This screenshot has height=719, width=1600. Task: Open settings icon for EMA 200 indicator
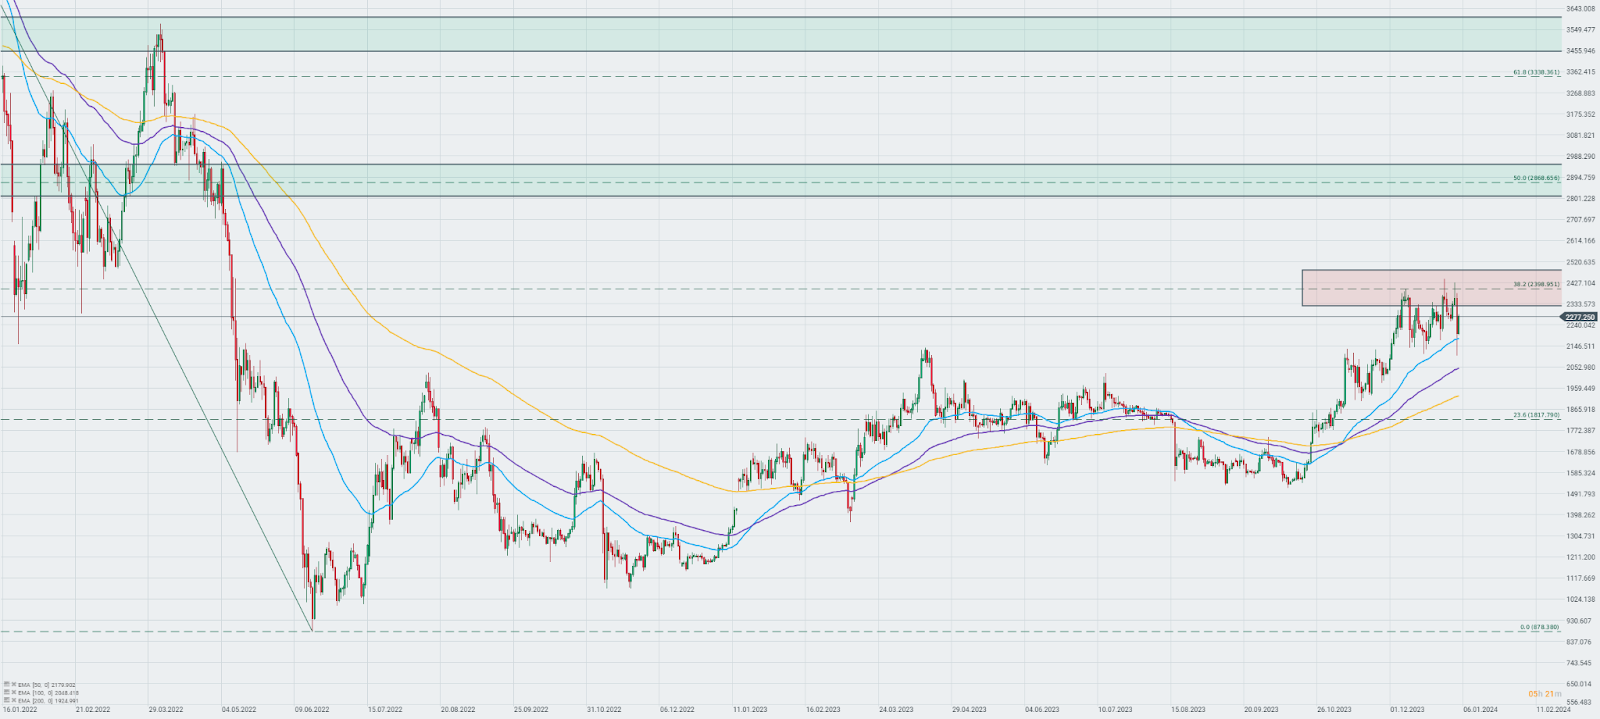[7, 700]
